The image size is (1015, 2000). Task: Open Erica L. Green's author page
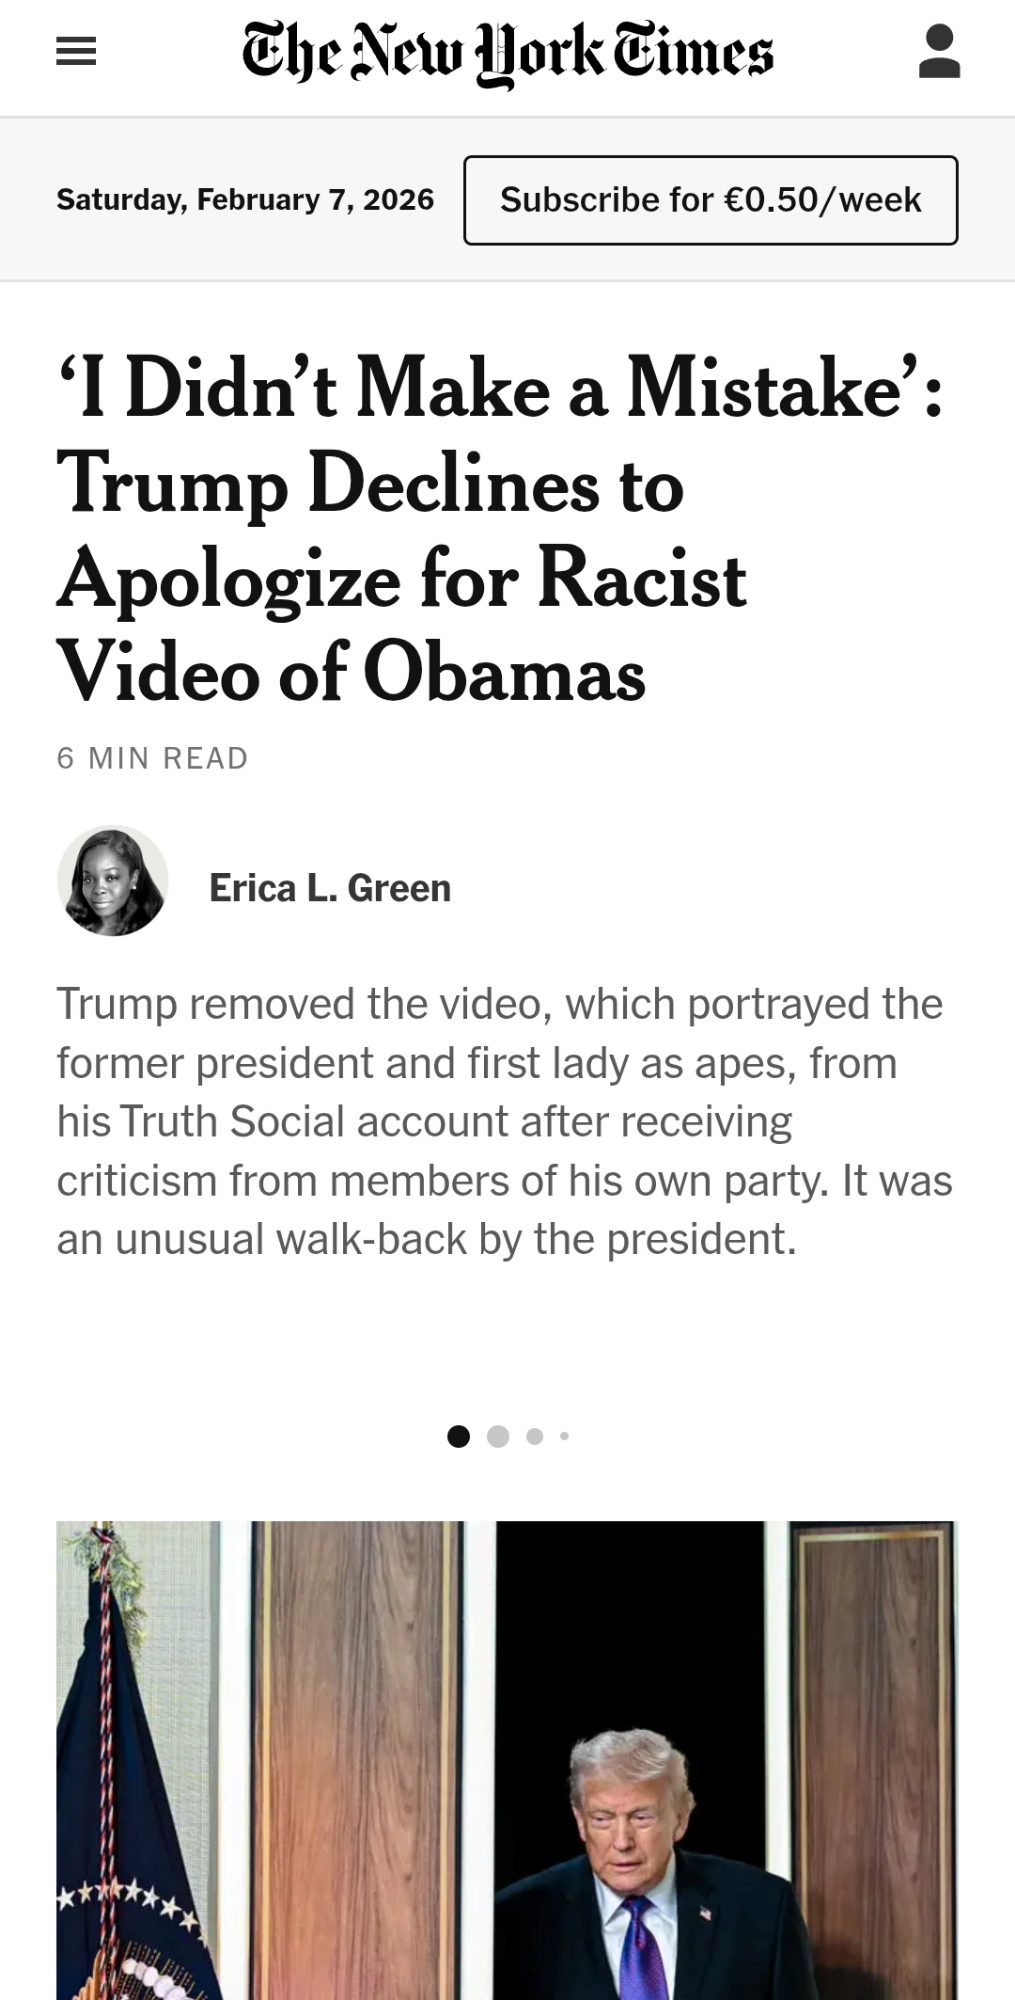pos(330,888)
